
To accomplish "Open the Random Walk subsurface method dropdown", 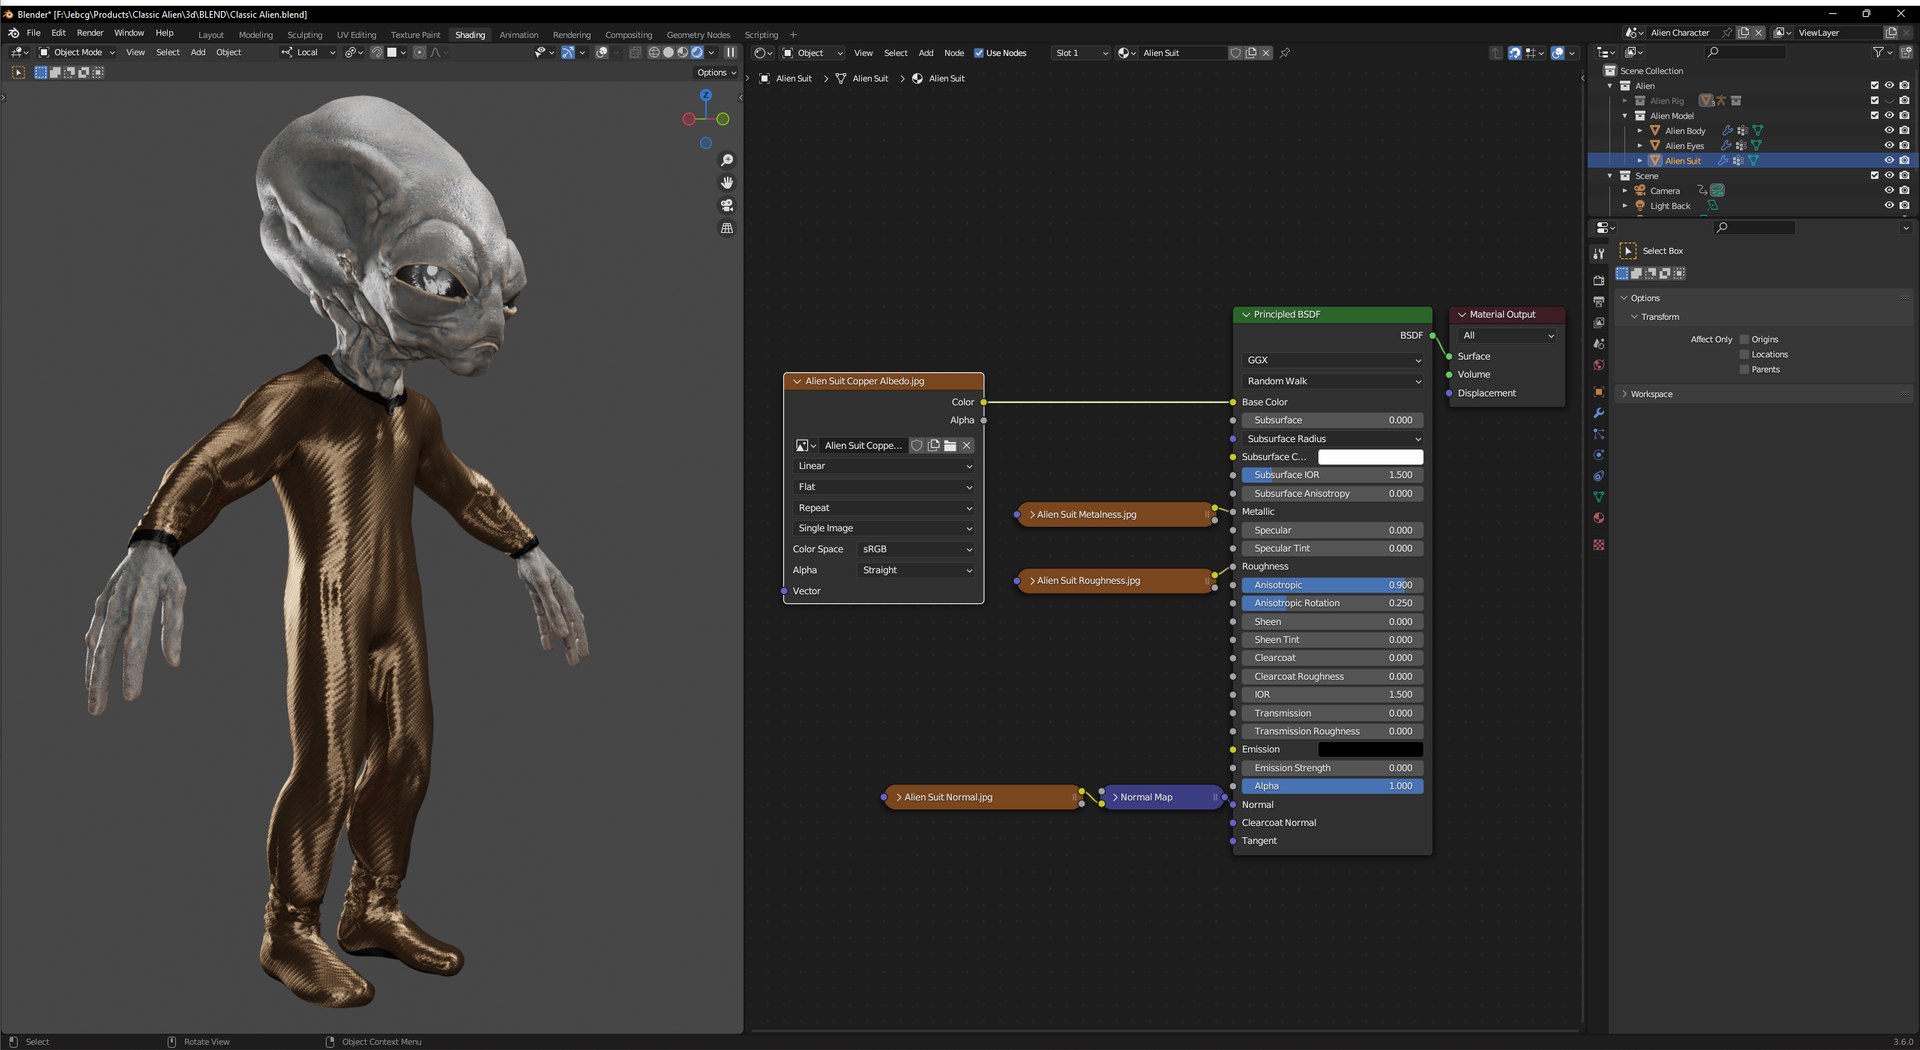I will pyautogui.click(x=1333, y=381).
